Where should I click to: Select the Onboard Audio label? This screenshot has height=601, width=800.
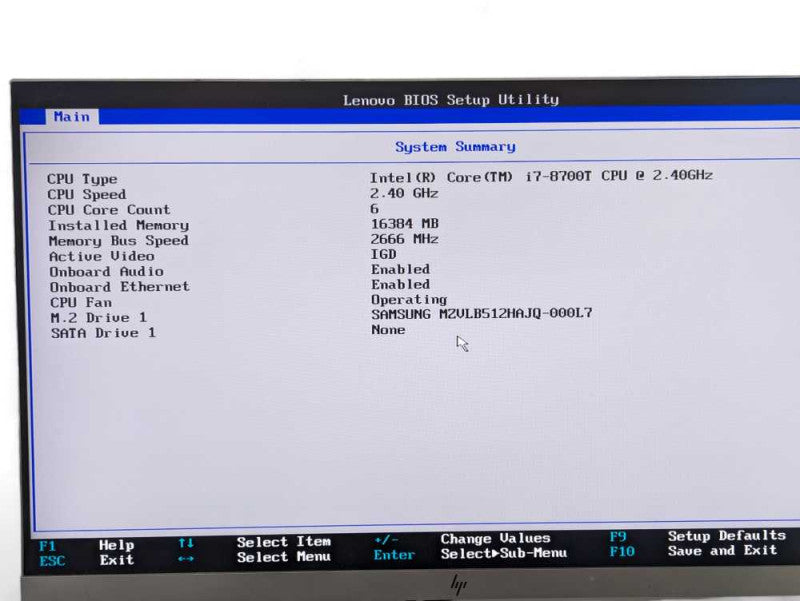click(x=106, y=271)
